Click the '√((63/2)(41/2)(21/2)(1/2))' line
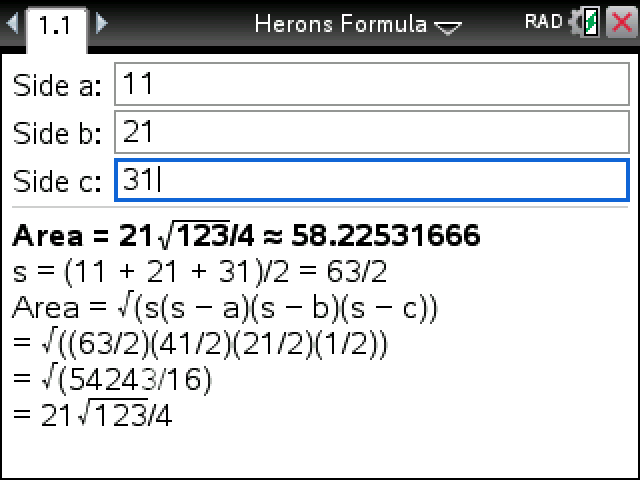This screenshot has height=480, width=640. (200, 344)
